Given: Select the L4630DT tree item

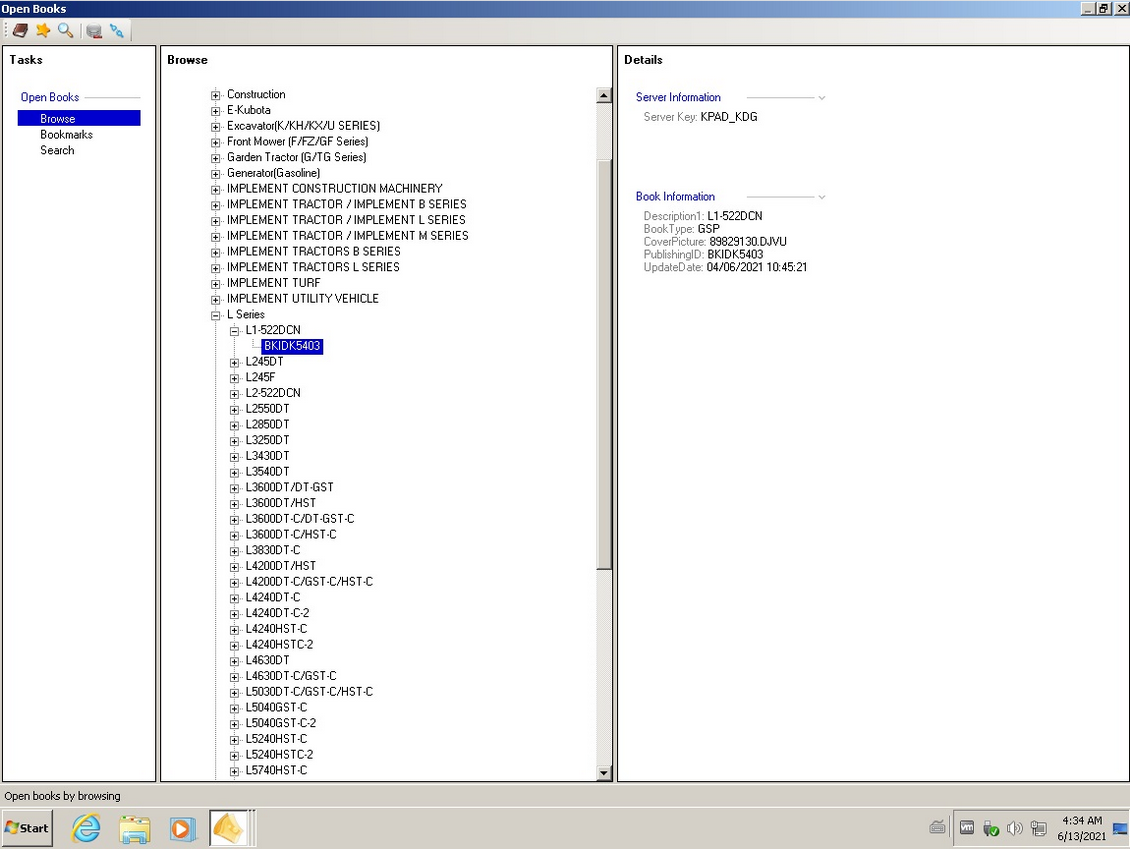Looking at the screenshot, I should click(267, 660).
